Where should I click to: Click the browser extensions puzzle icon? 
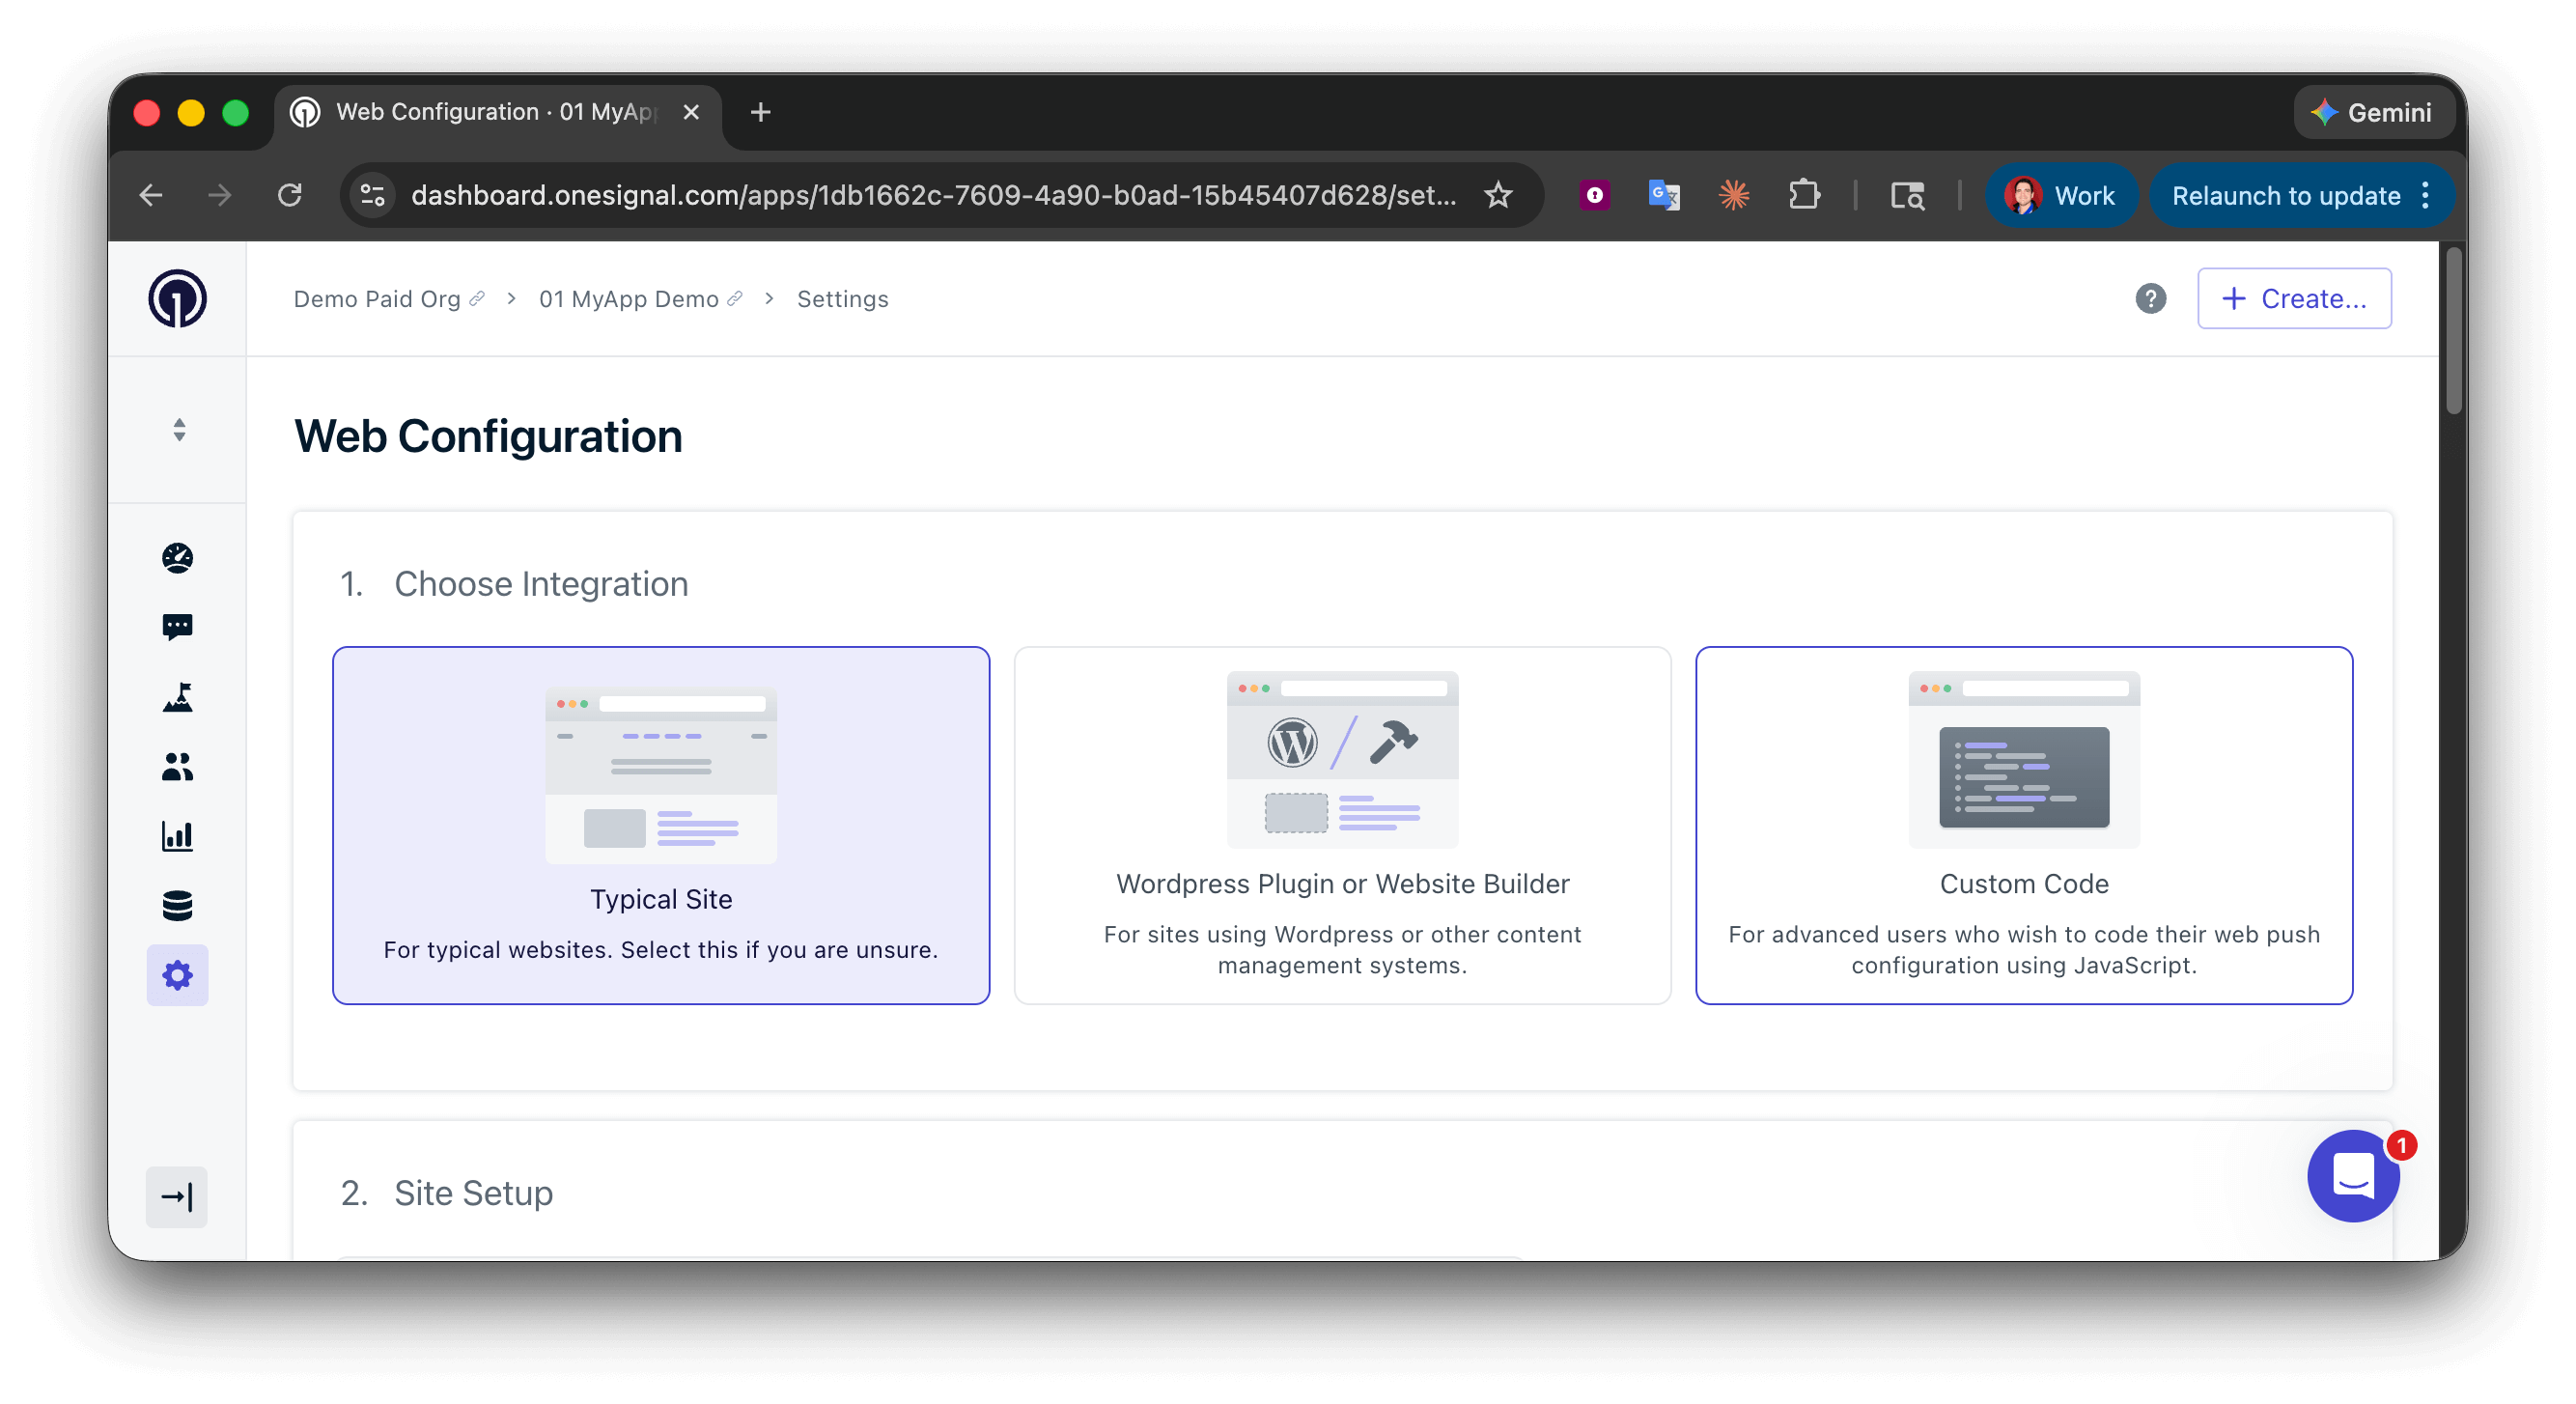1806,195
